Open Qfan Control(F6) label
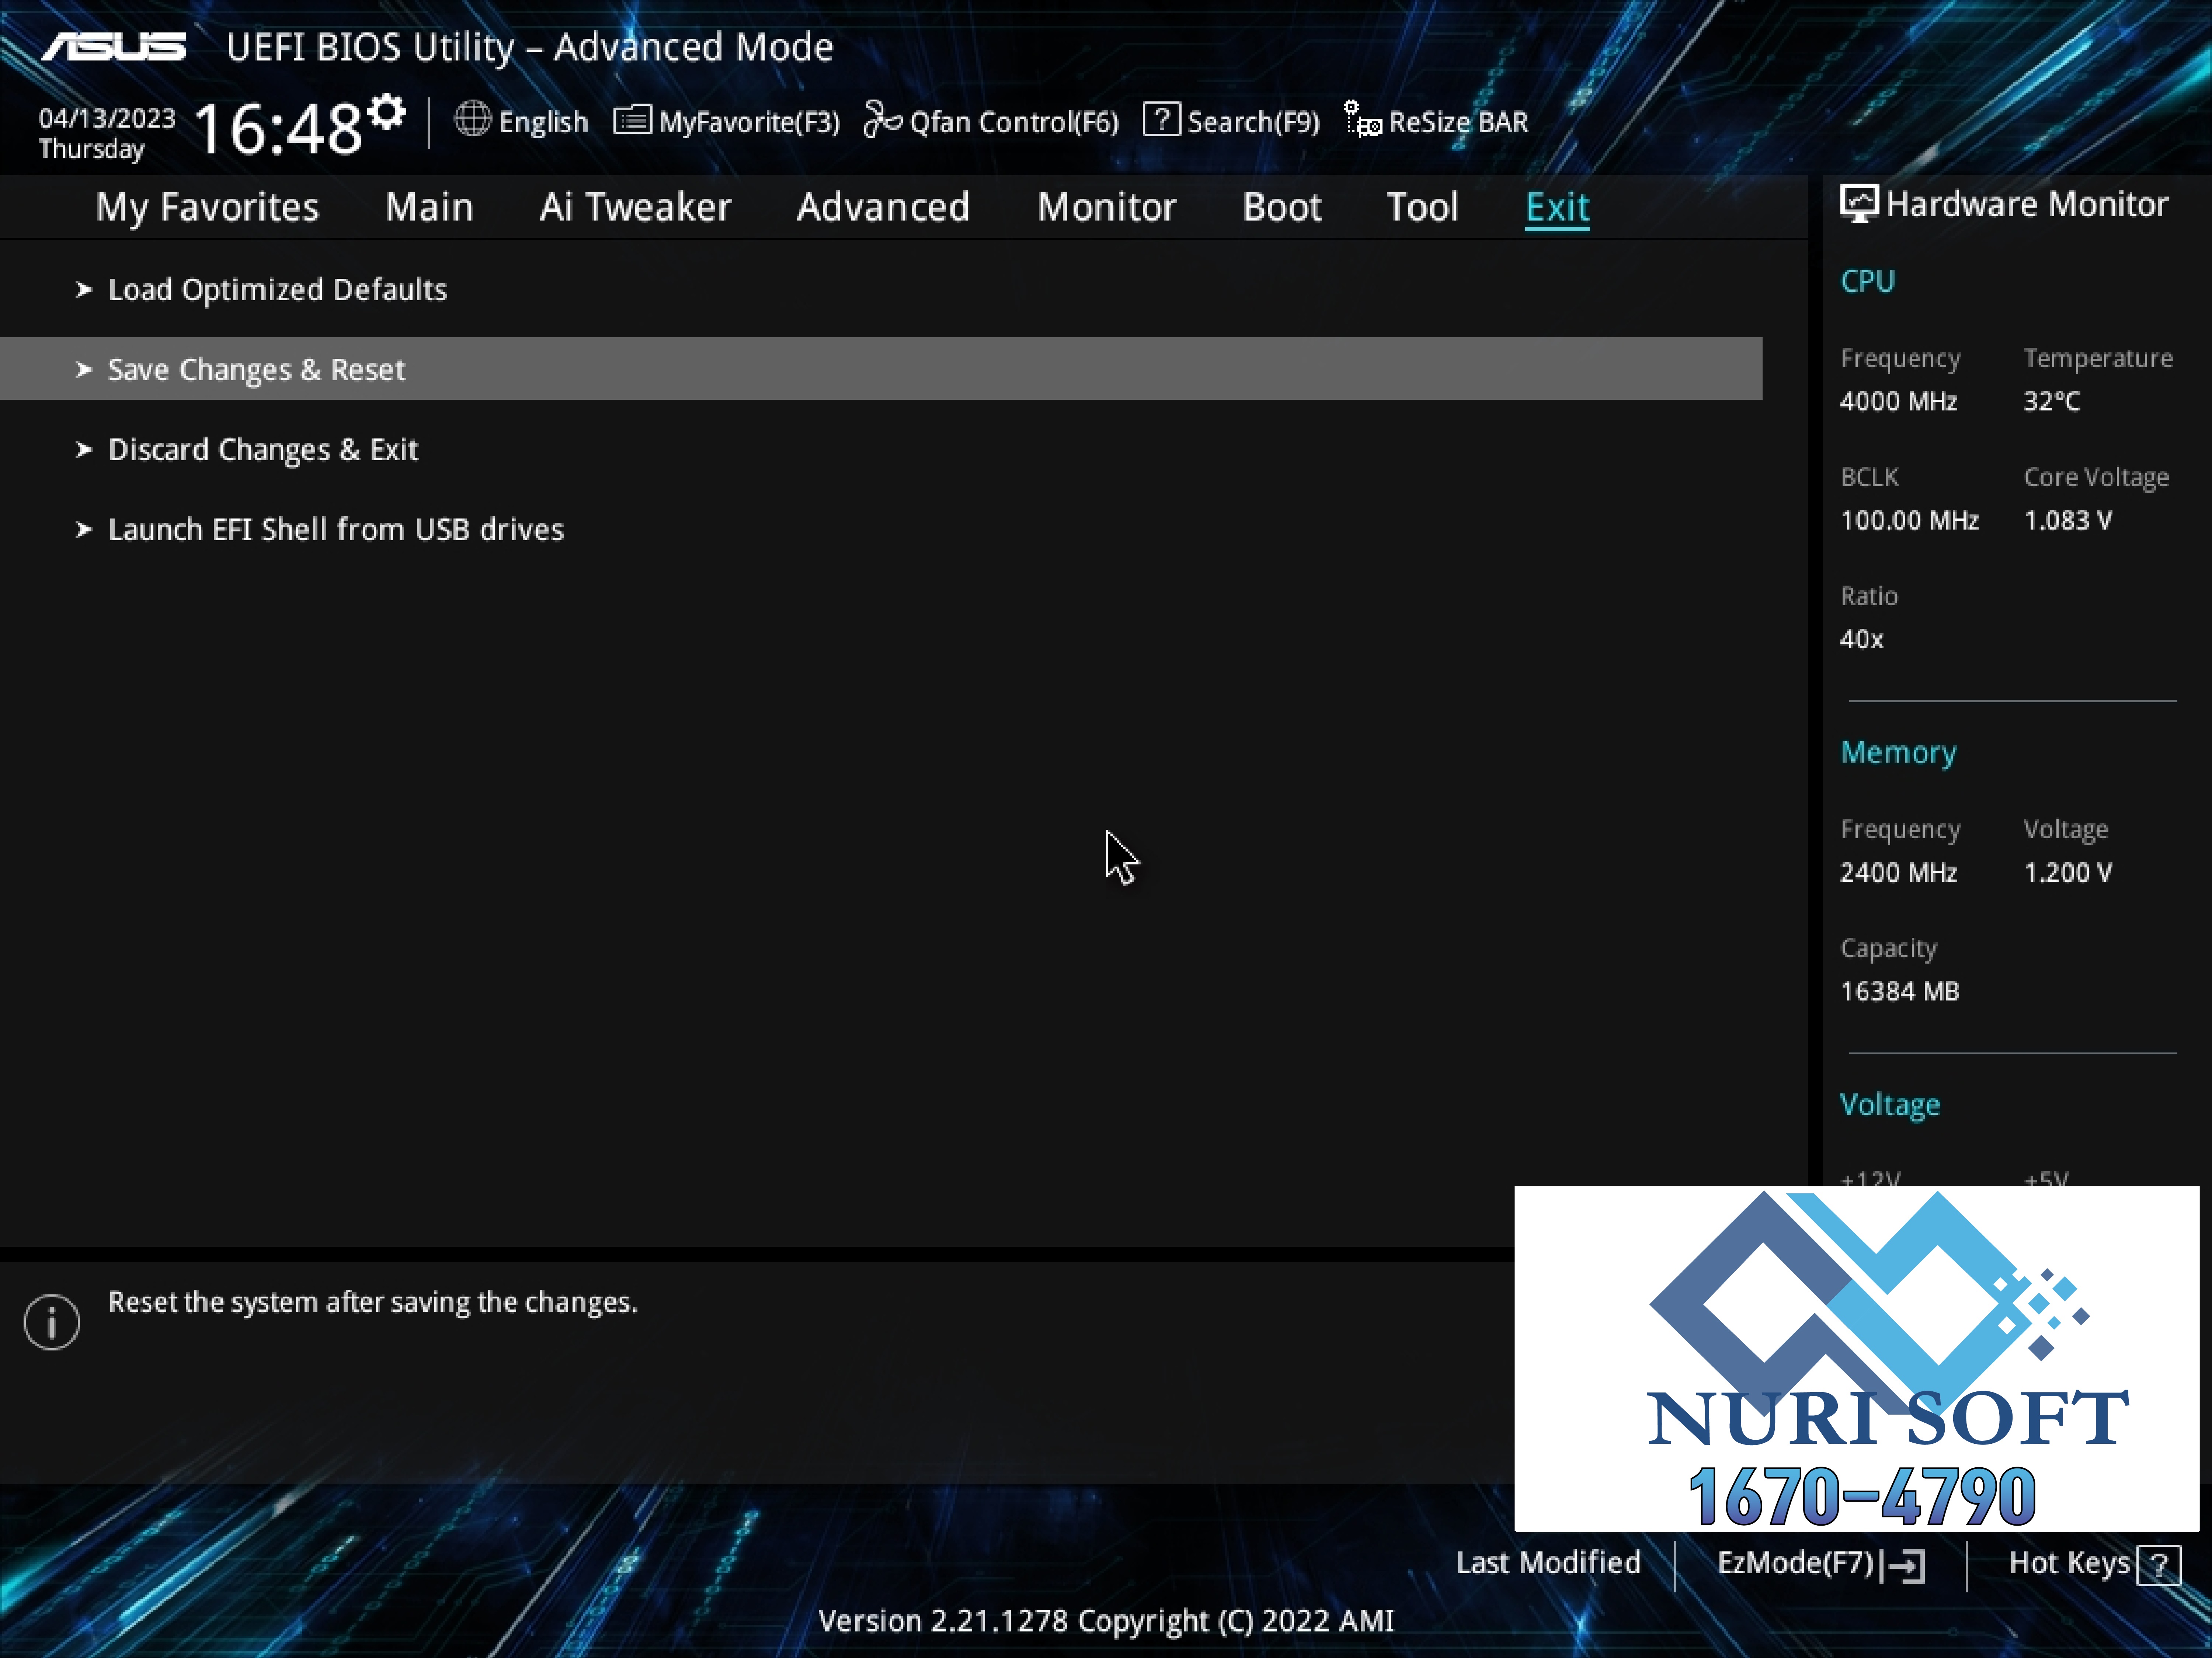The width and height of the screenshot is (2212, 1658). point(1014,122)
